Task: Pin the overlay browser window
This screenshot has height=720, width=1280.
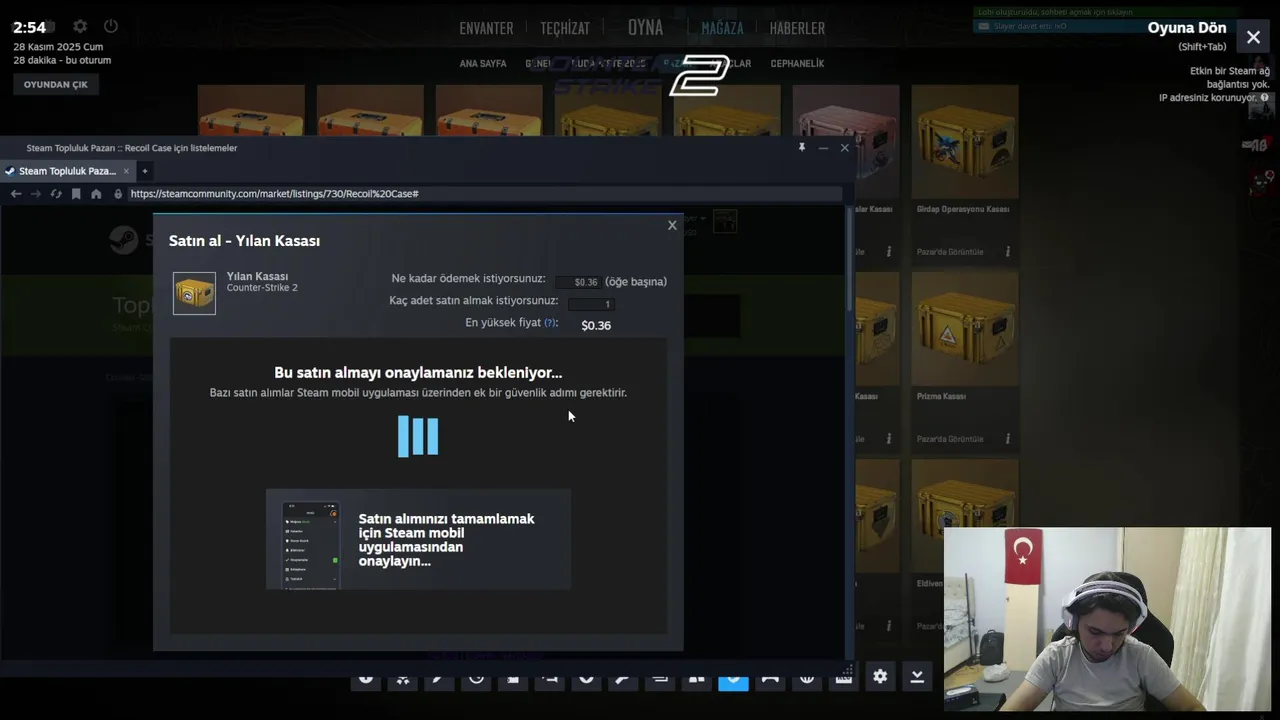Action: pos(801,147)
